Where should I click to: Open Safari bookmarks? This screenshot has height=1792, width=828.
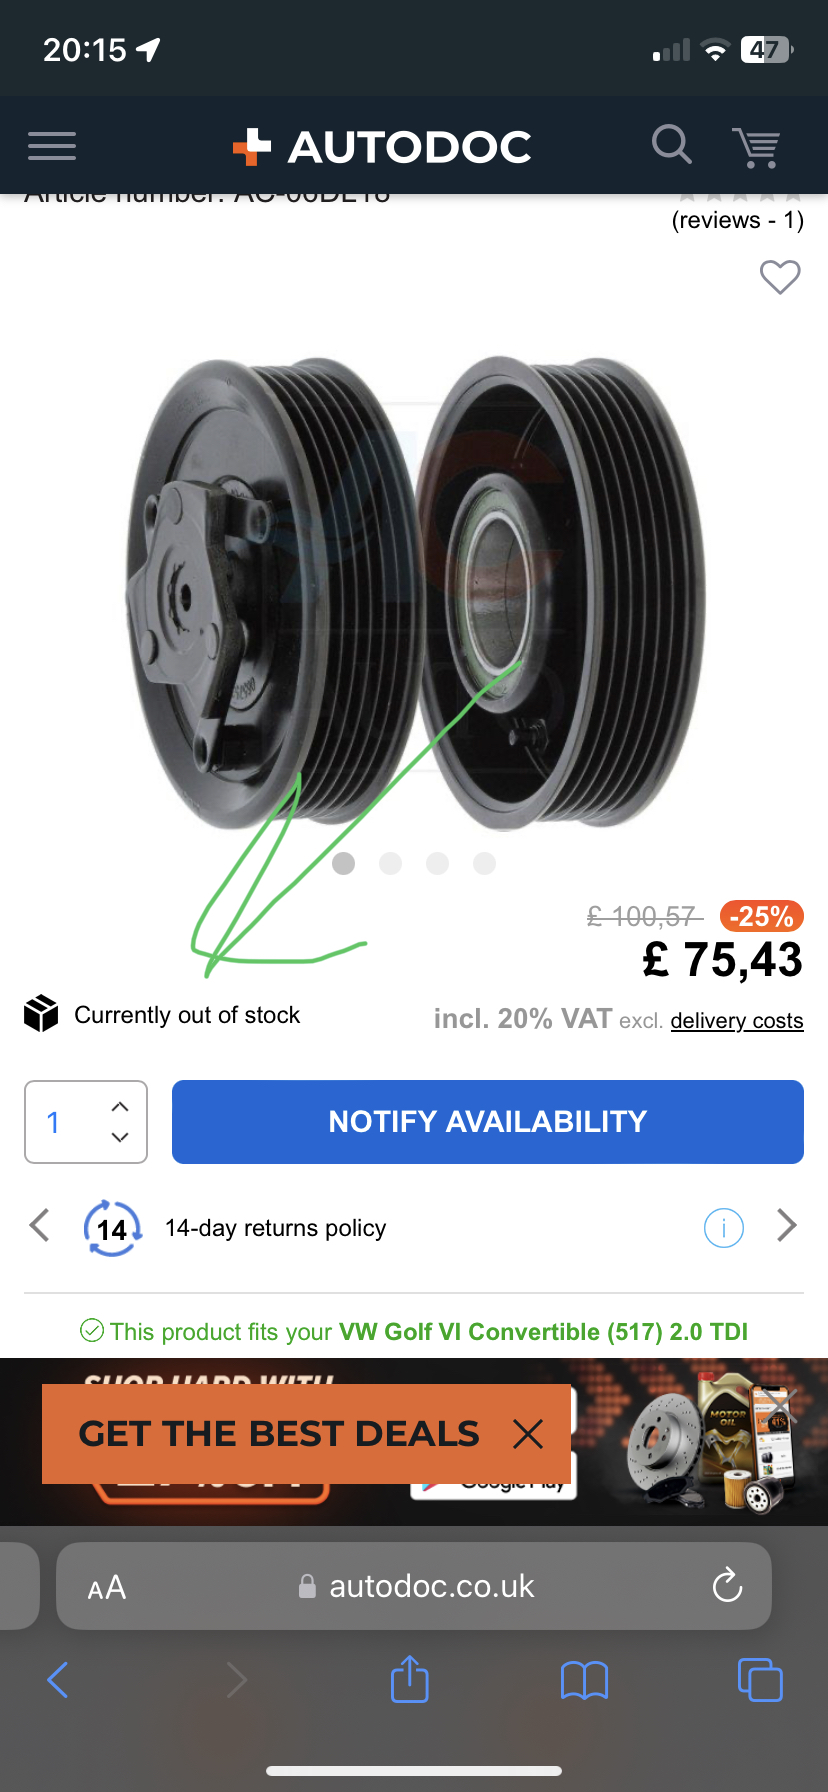tap(585, 1680)
